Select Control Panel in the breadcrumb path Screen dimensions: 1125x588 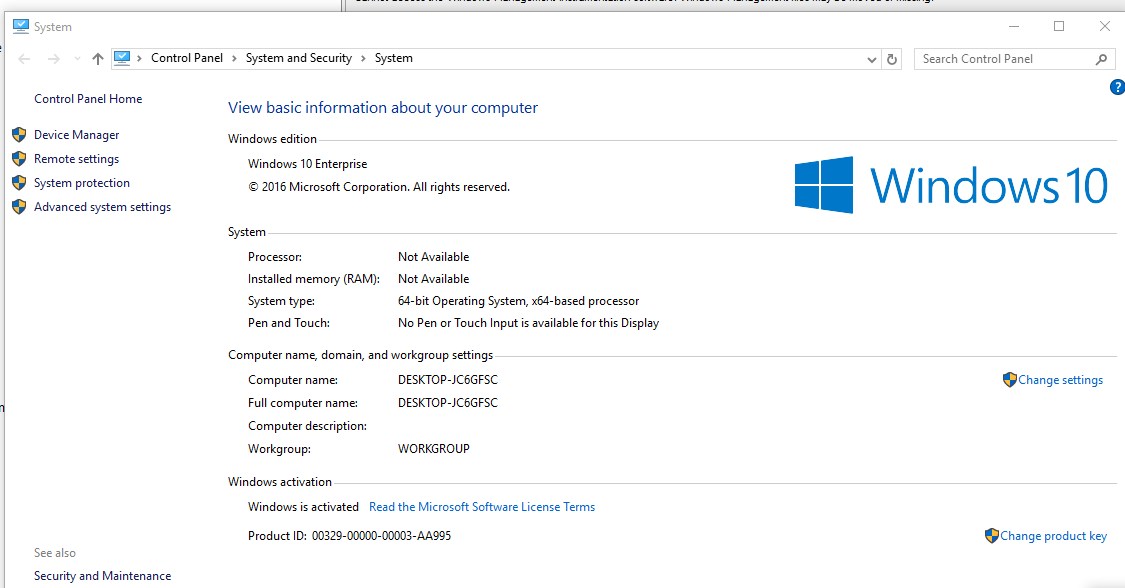(187, 58)
